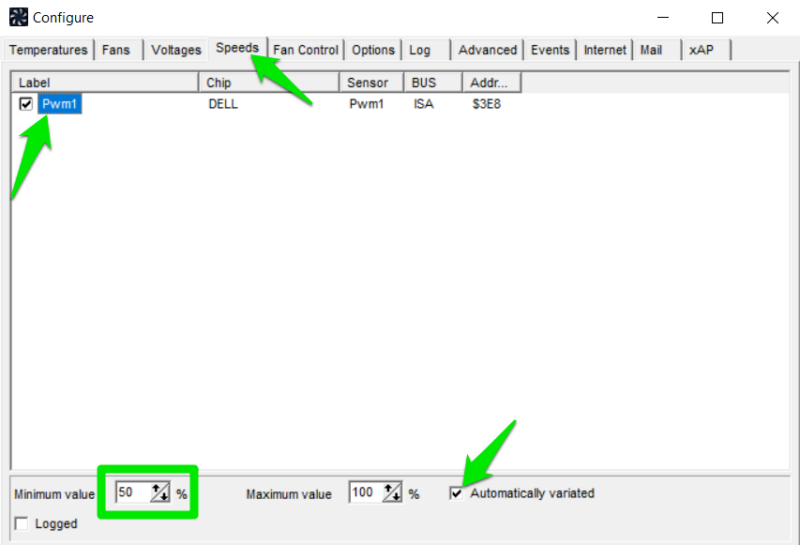The image size is (800, 545).
Task: Show the Events tab
Action: 550,50
